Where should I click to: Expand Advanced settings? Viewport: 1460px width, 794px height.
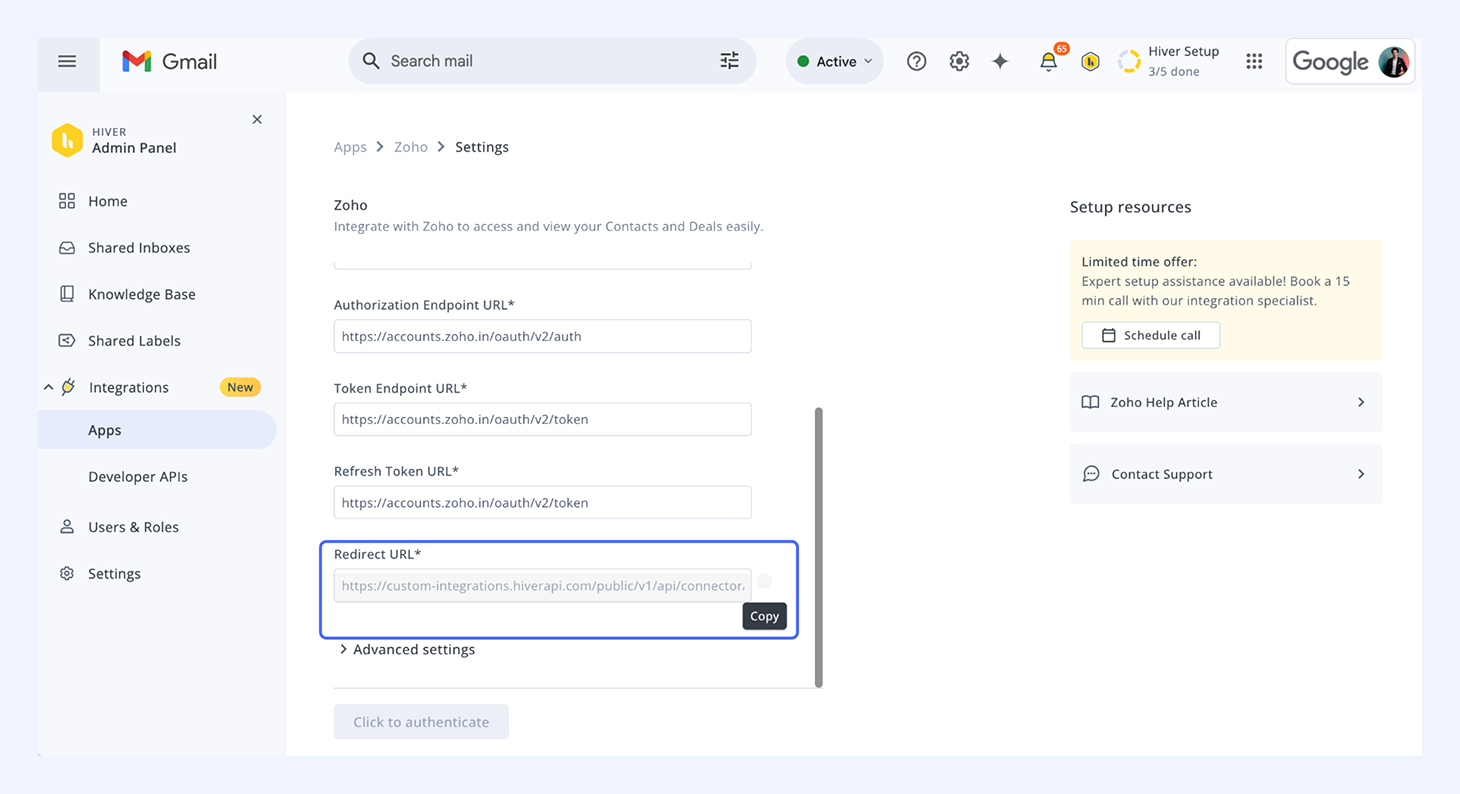point(406,650)
